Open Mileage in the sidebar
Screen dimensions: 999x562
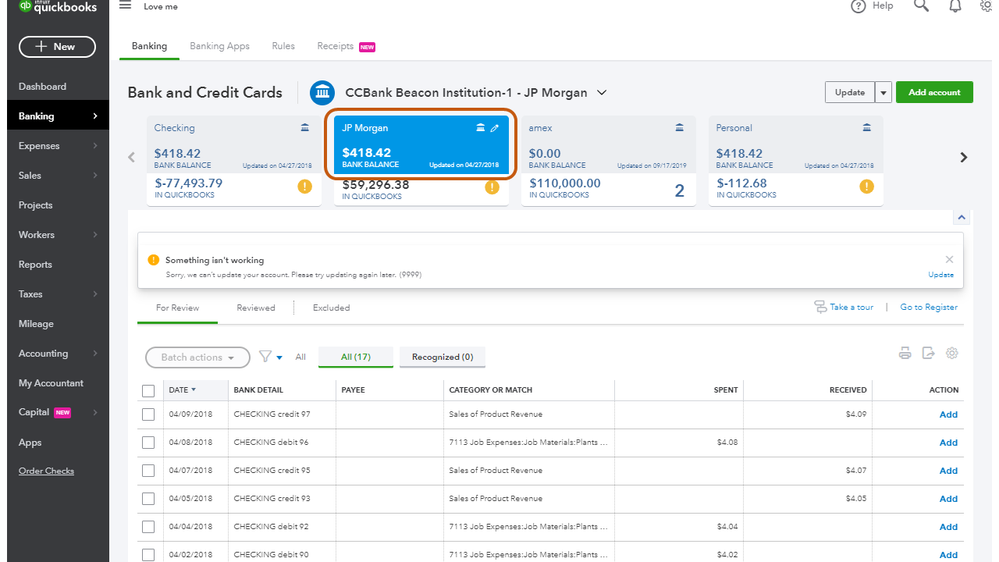[x=36, y=324]
